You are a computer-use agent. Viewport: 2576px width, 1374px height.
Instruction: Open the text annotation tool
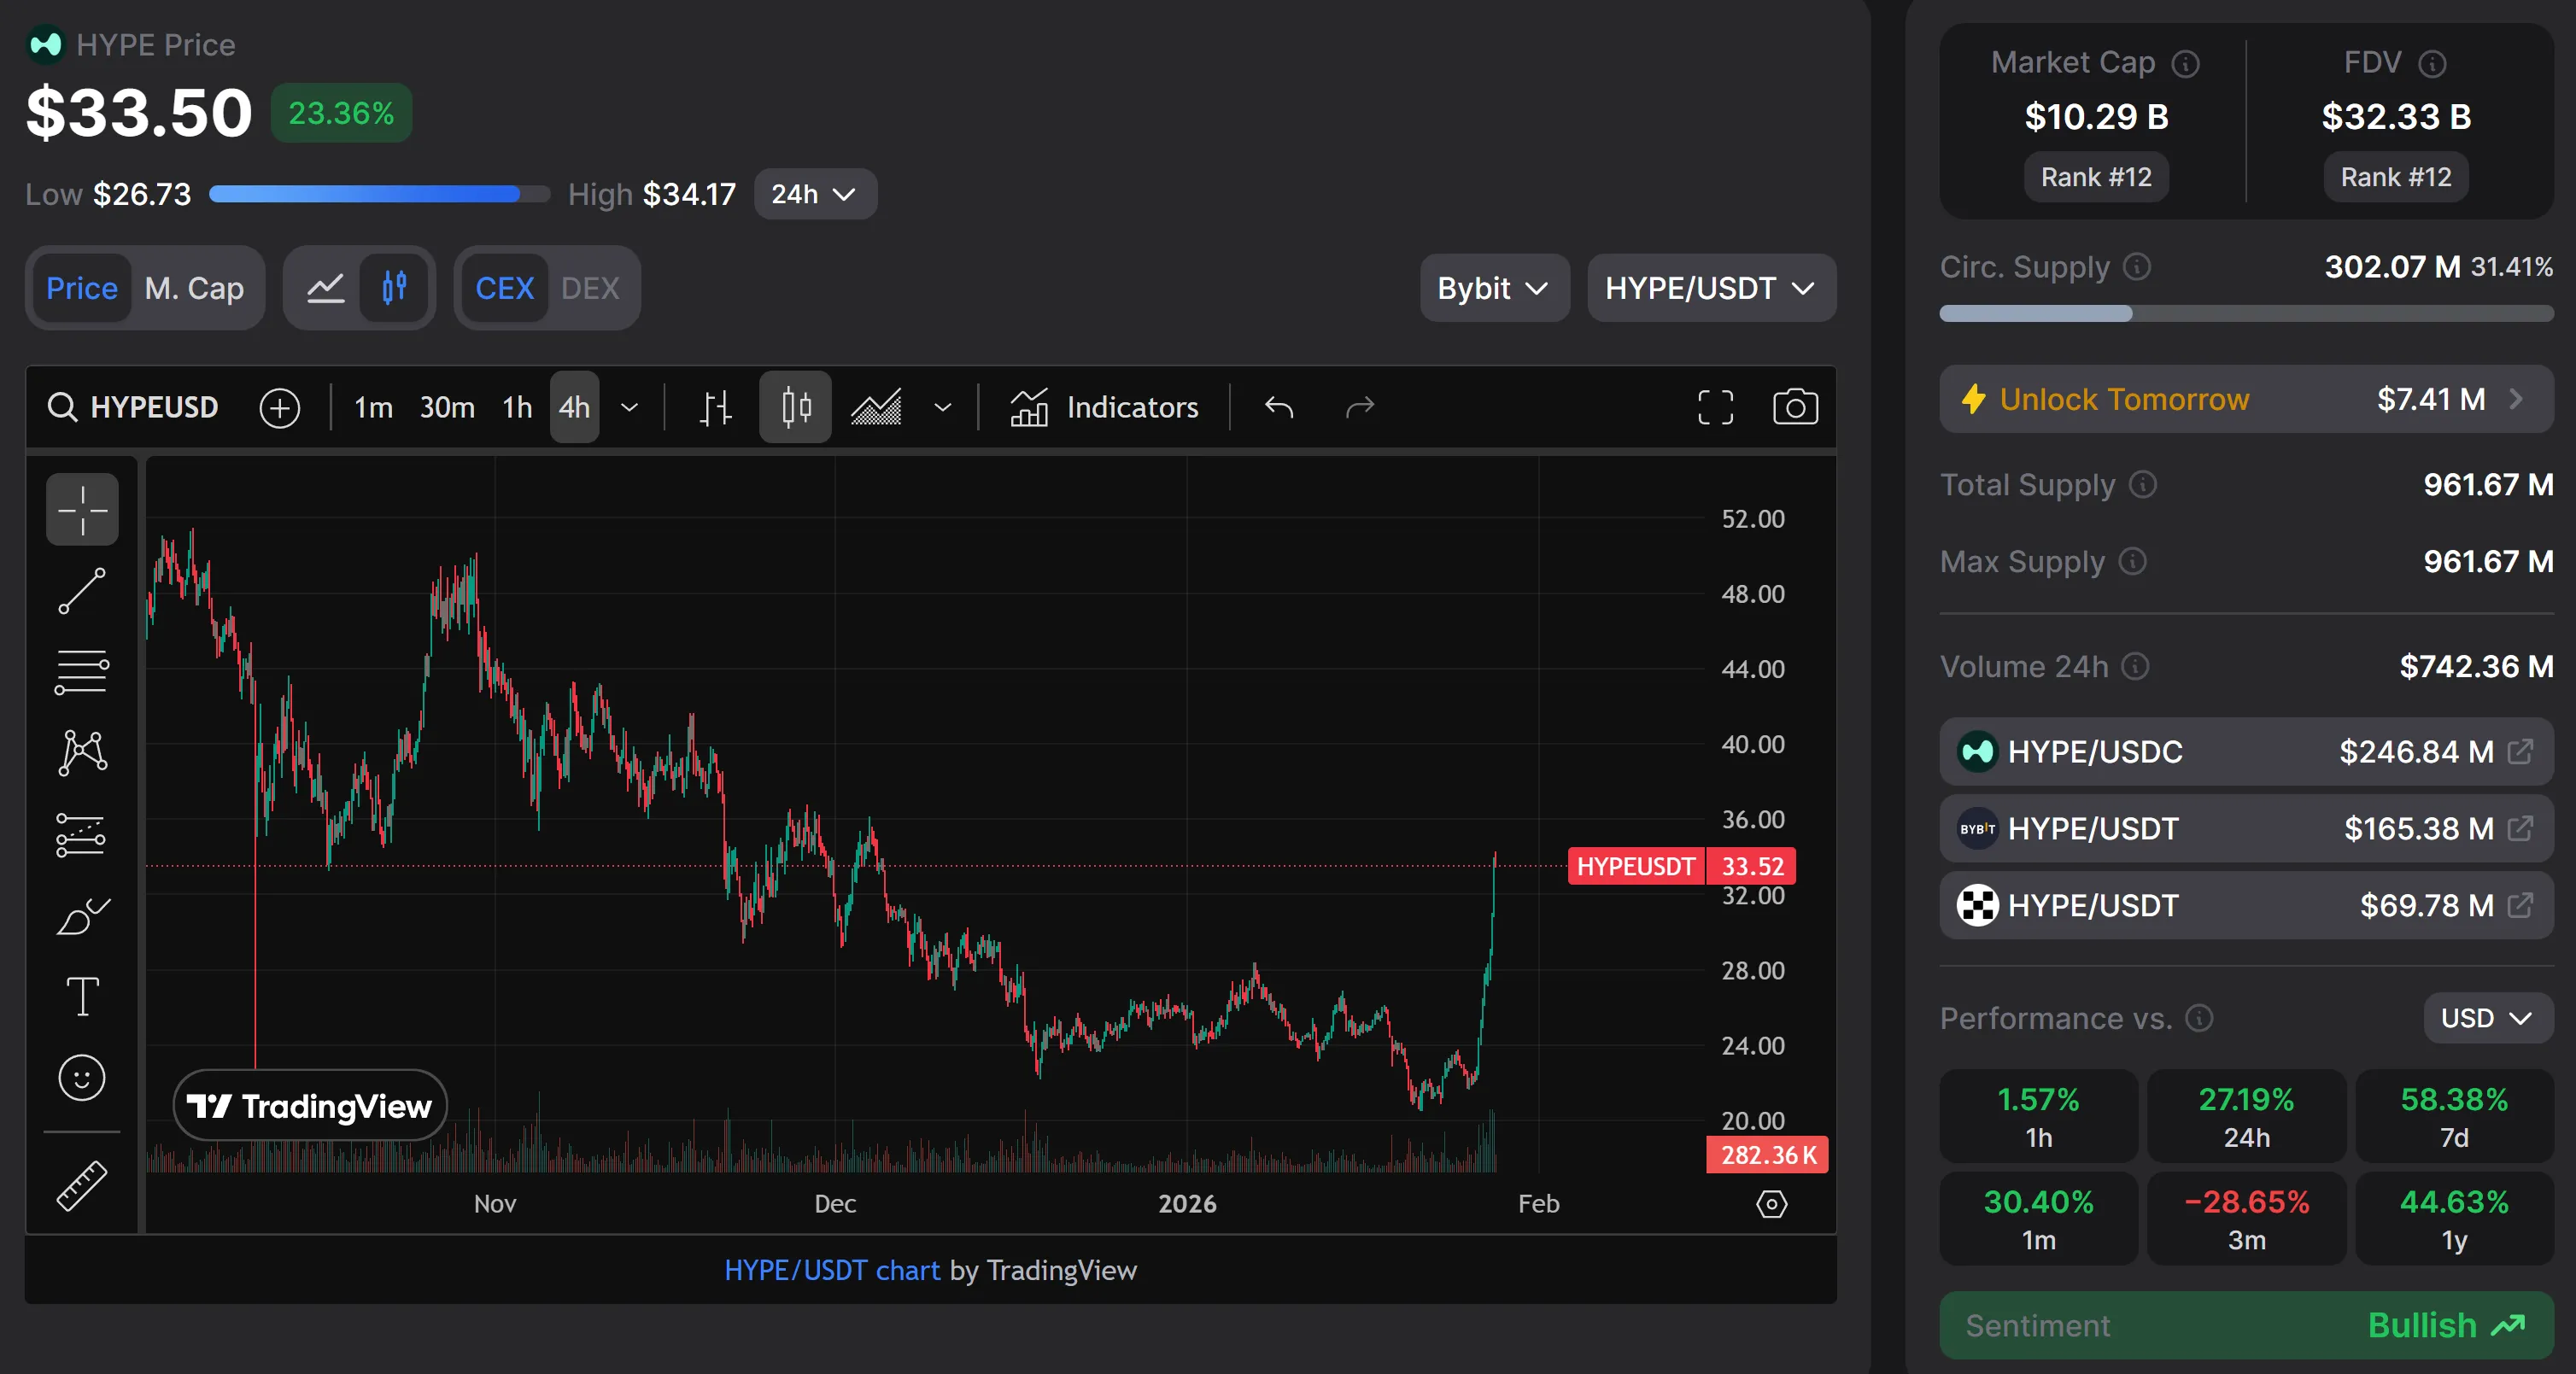coord(82,996)
